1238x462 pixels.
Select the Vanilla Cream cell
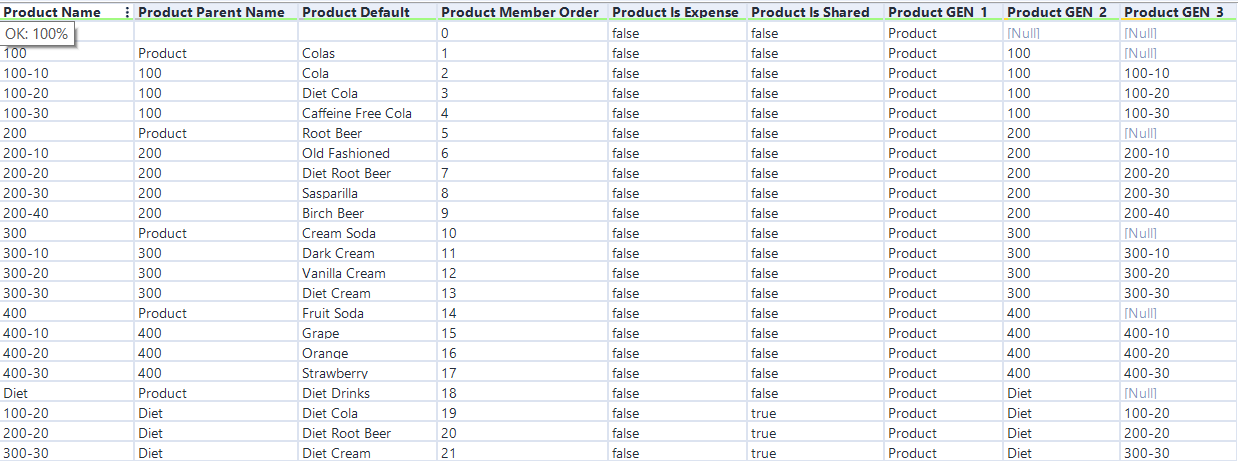point(343,273)
